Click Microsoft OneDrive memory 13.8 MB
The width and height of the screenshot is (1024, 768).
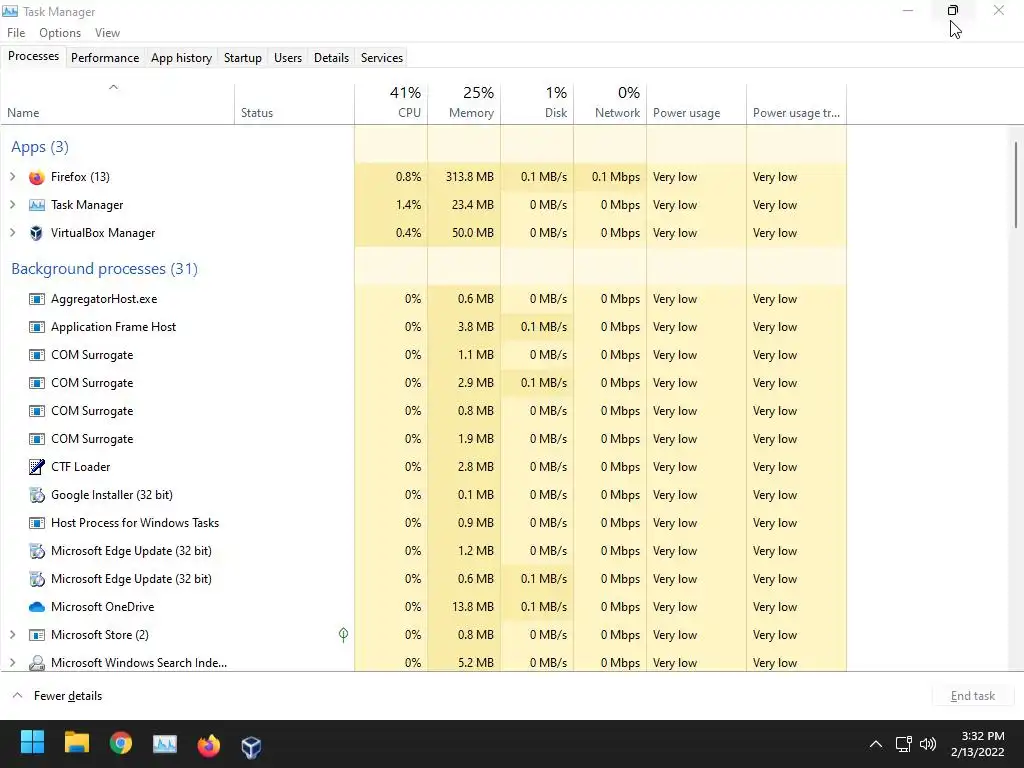point(475,607)
